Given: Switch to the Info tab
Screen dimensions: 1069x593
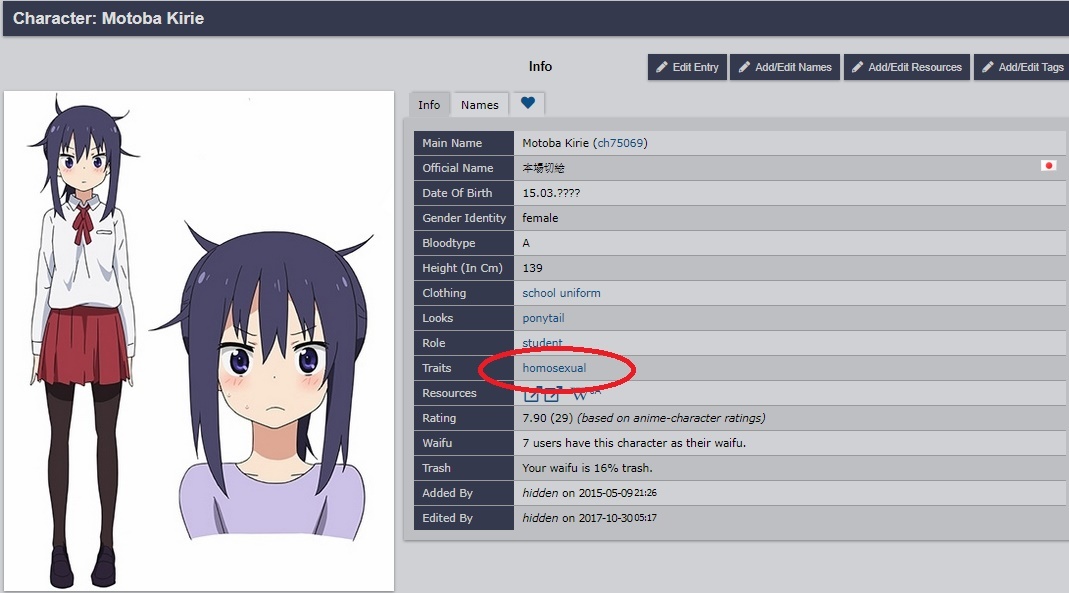Looking at the screenshot, I should coord(429,105).
